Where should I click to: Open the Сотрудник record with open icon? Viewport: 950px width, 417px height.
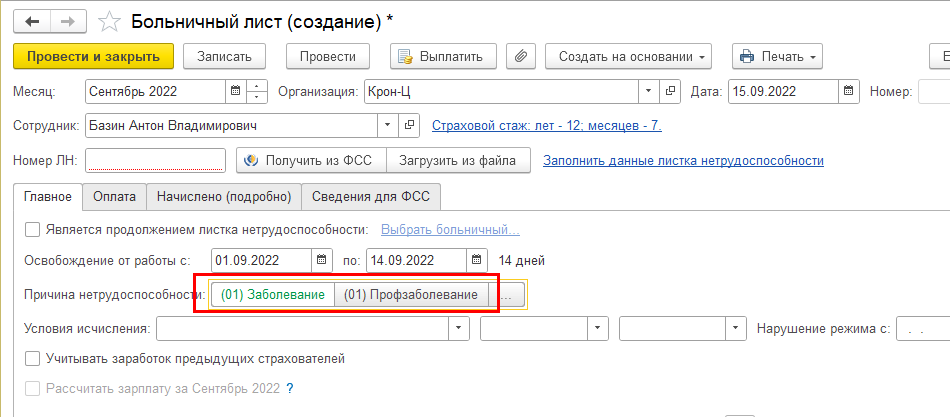[409, 126]
